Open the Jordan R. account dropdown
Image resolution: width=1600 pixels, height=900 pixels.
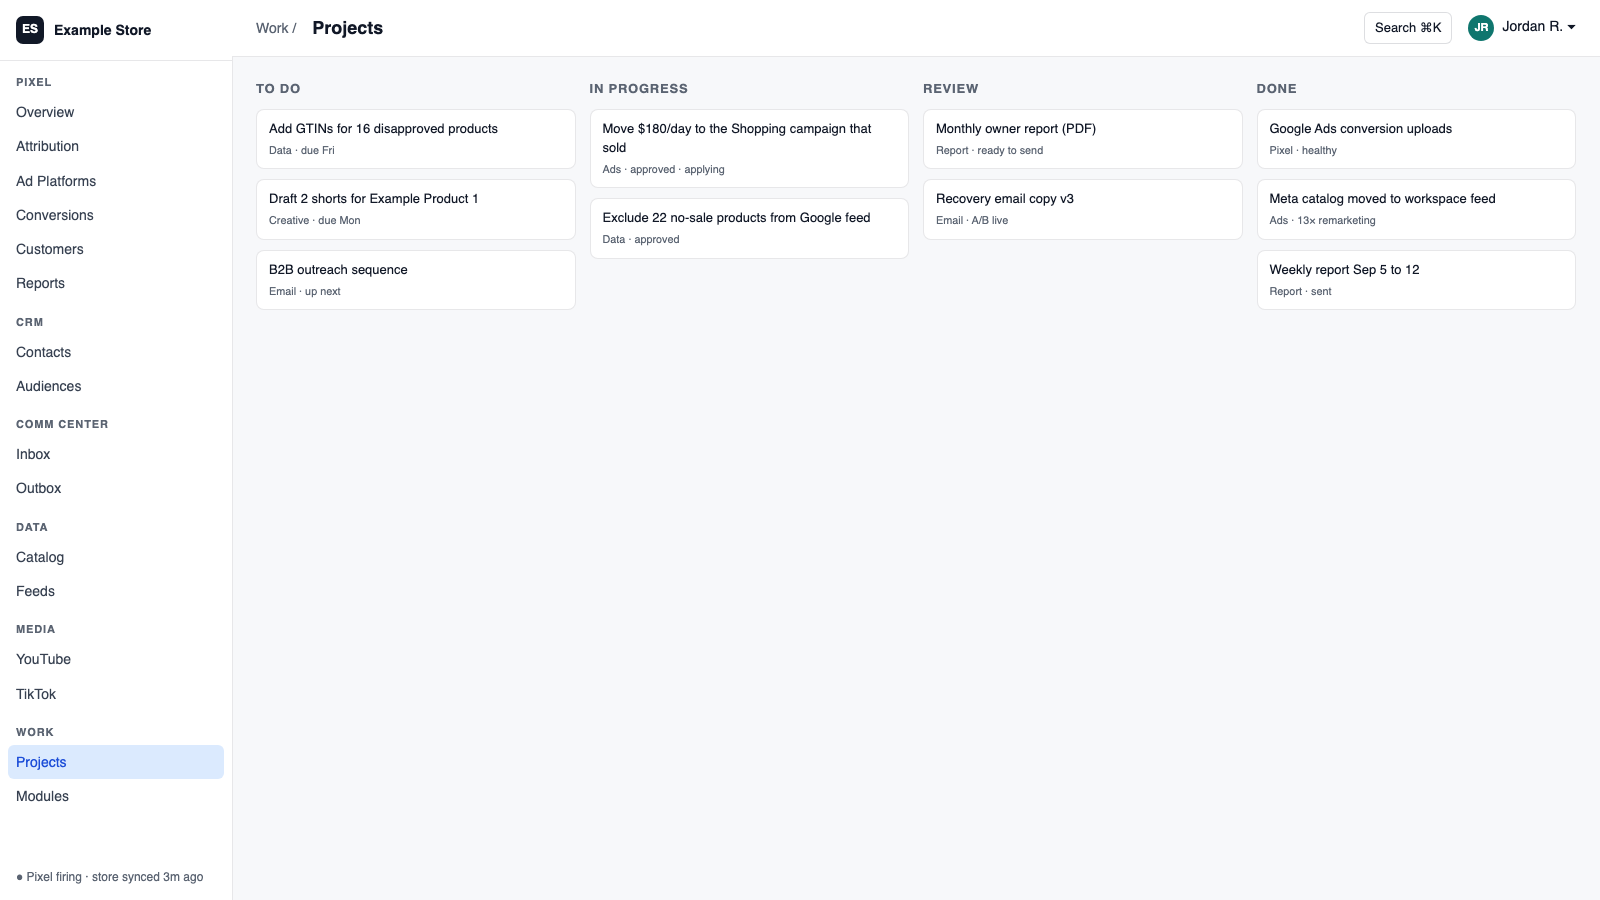click(1522, 28)
